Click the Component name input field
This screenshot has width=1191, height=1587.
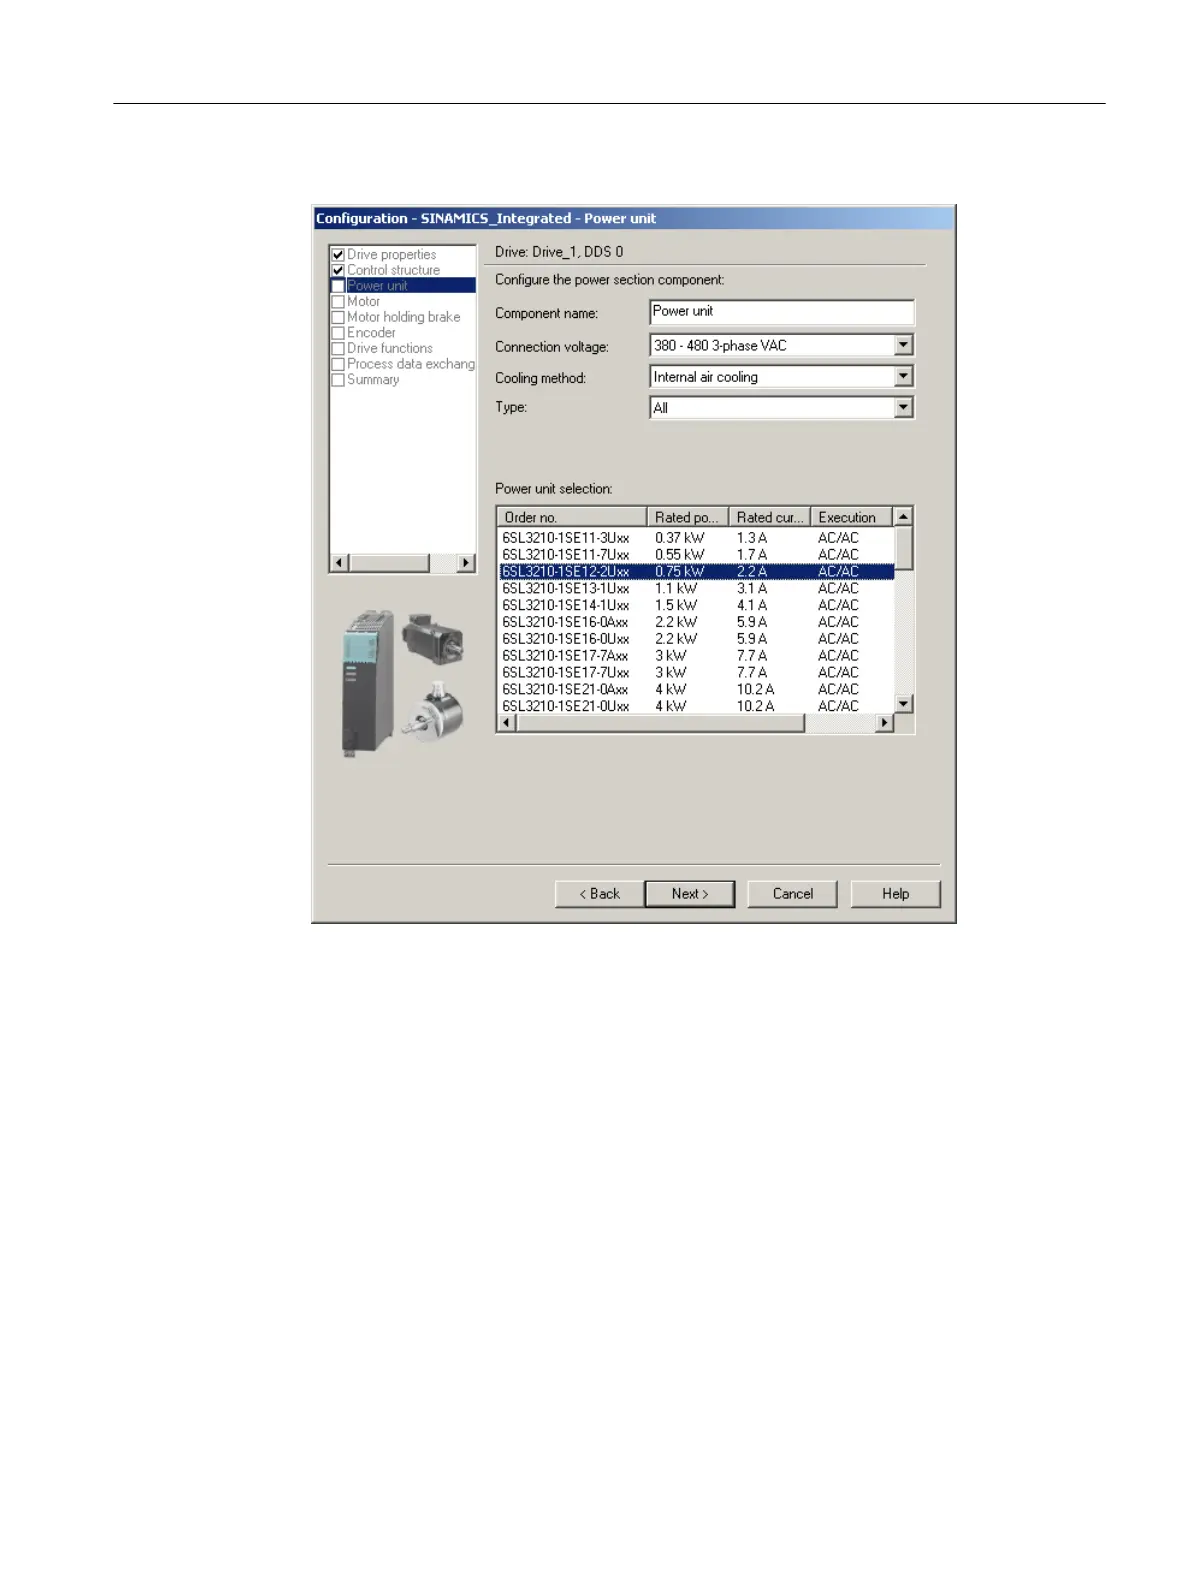(x=782, y=312)
